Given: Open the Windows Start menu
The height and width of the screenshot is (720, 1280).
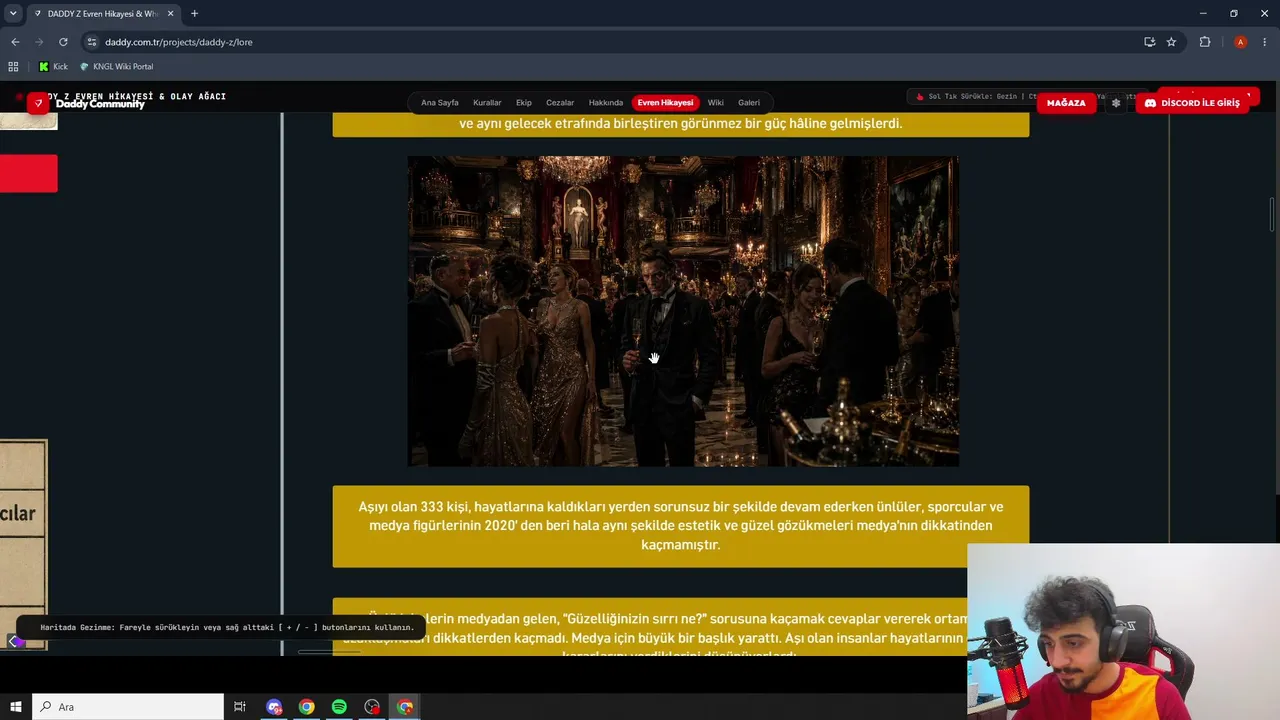Looking at the screenshot, I should pyautogui.click(x=16, y=707).
